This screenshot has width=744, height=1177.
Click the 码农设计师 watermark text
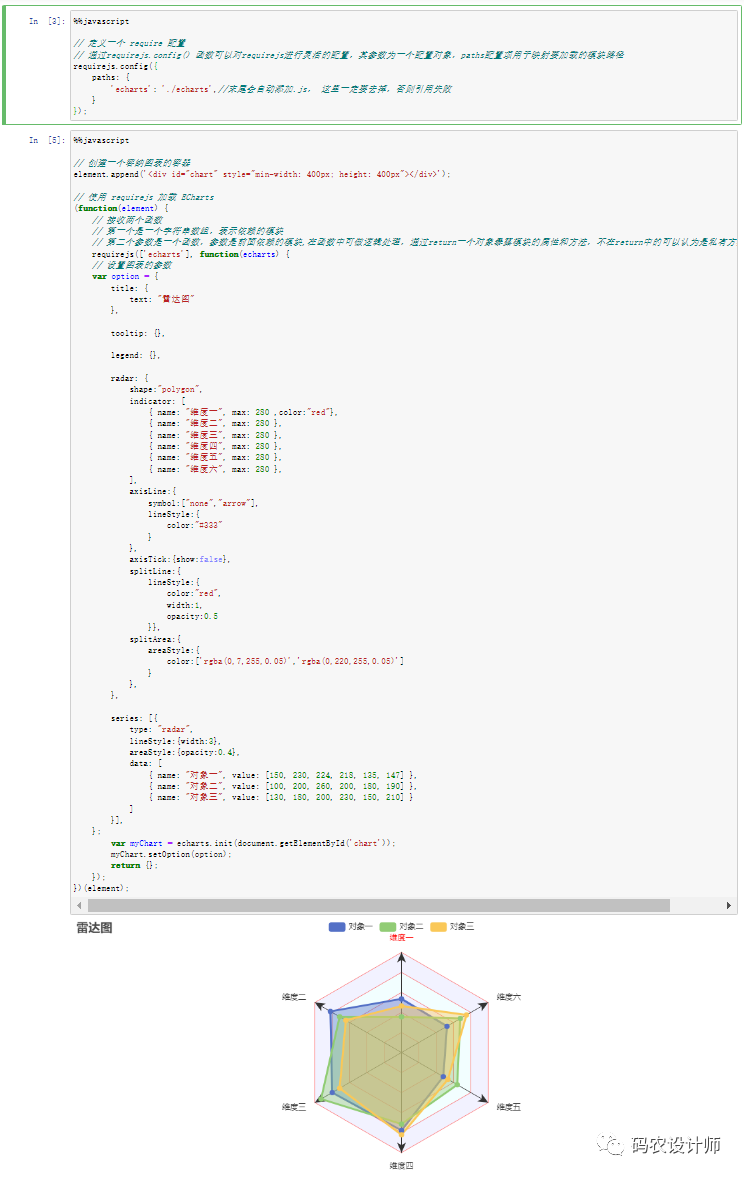675,1145
